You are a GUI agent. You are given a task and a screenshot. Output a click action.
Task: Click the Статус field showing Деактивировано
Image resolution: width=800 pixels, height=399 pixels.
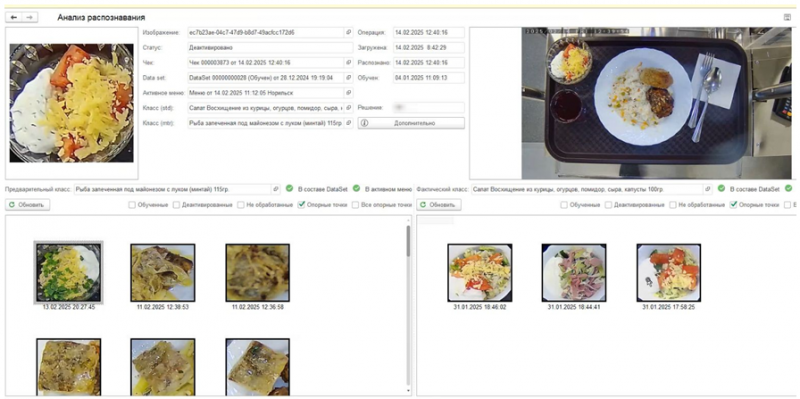click(x=270, y=47)
